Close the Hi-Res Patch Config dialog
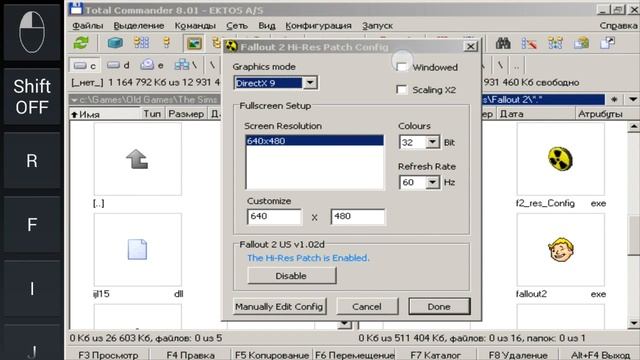Image resolution: width=640 pixels, height=360 pixels. (x=471, y=46)
